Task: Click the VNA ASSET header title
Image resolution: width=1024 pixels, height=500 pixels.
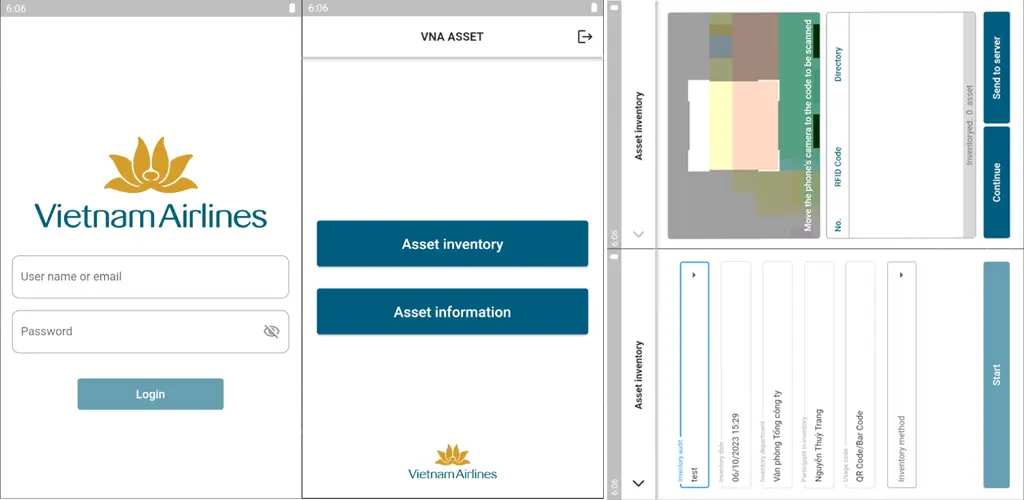Action: click(x=452, y=37)
